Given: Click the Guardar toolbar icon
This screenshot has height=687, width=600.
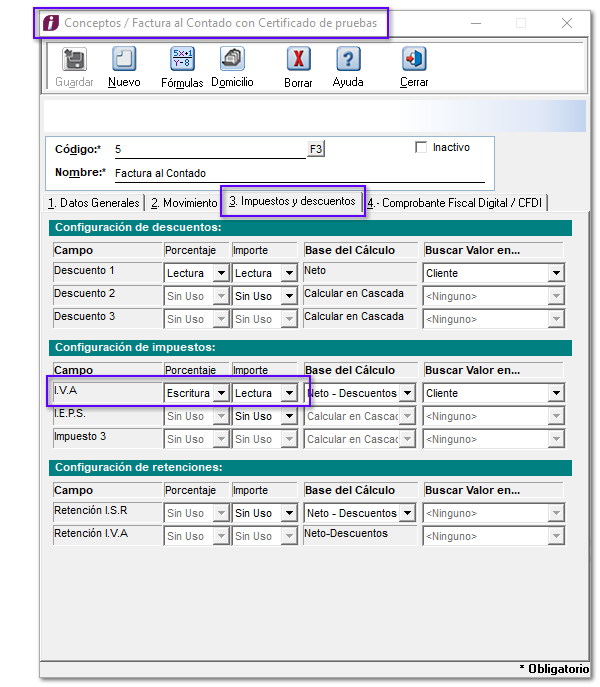Looking at the screenshot, I should (x=73, y=61).
